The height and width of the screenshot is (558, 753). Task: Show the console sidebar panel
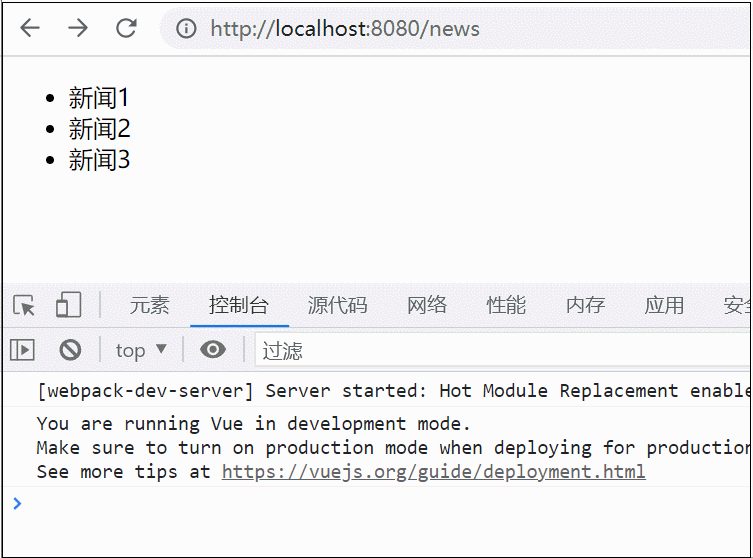[x=22, y=350]
